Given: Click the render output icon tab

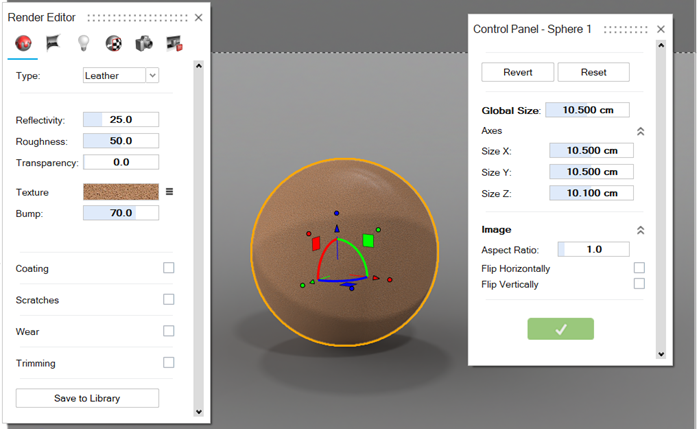Looking at the screenshot, I should (x=175, y=43).
